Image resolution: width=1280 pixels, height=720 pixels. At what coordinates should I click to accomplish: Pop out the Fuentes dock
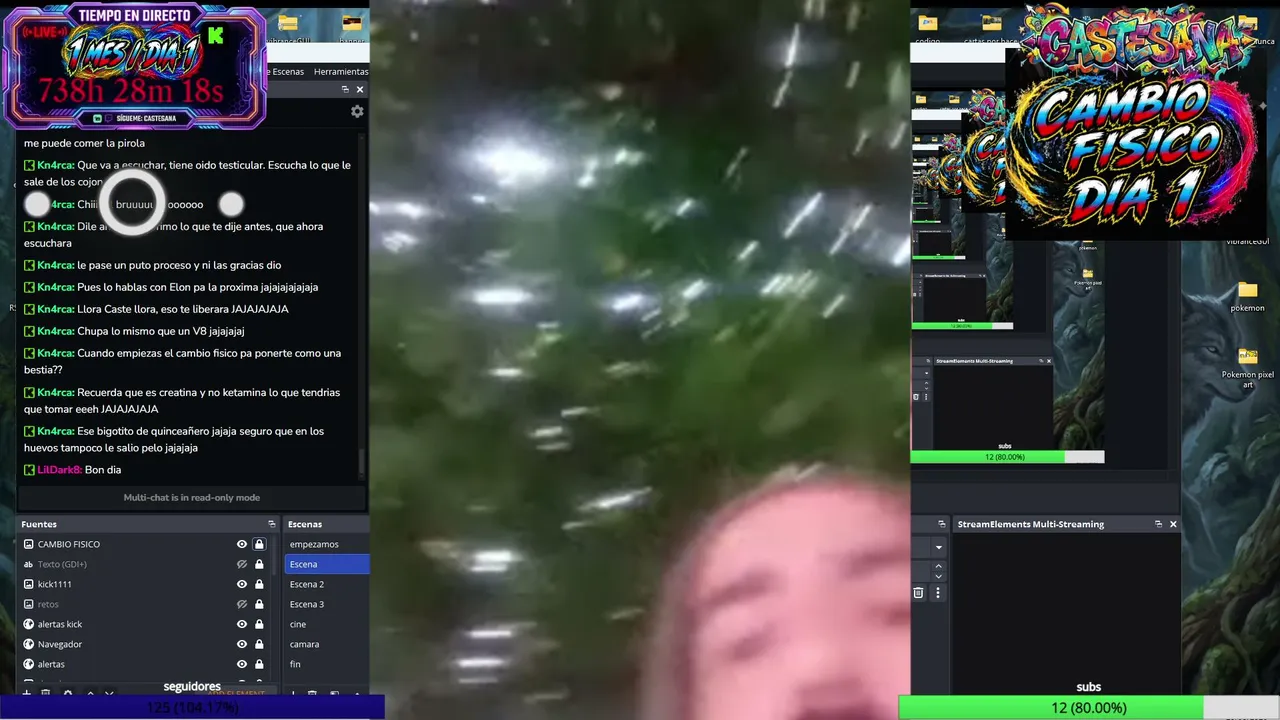(272, 524)
